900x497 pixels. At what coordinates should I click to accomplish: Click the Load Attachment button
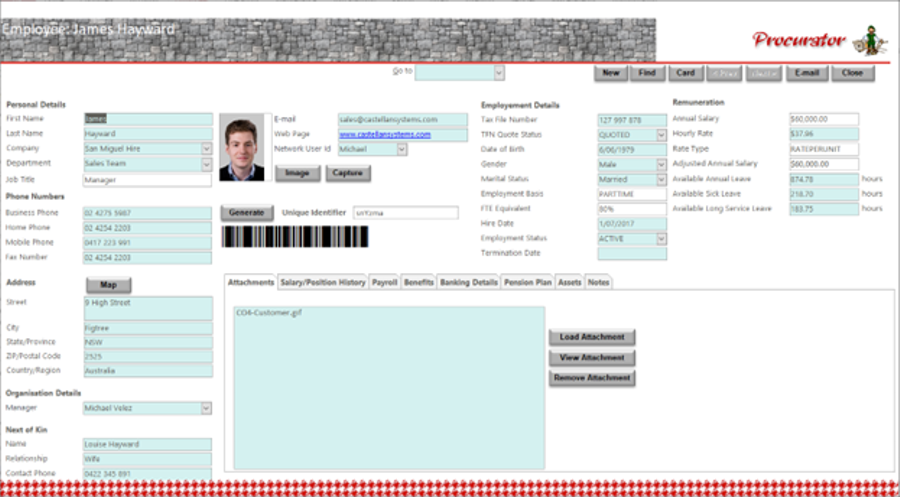click(592, 337)
